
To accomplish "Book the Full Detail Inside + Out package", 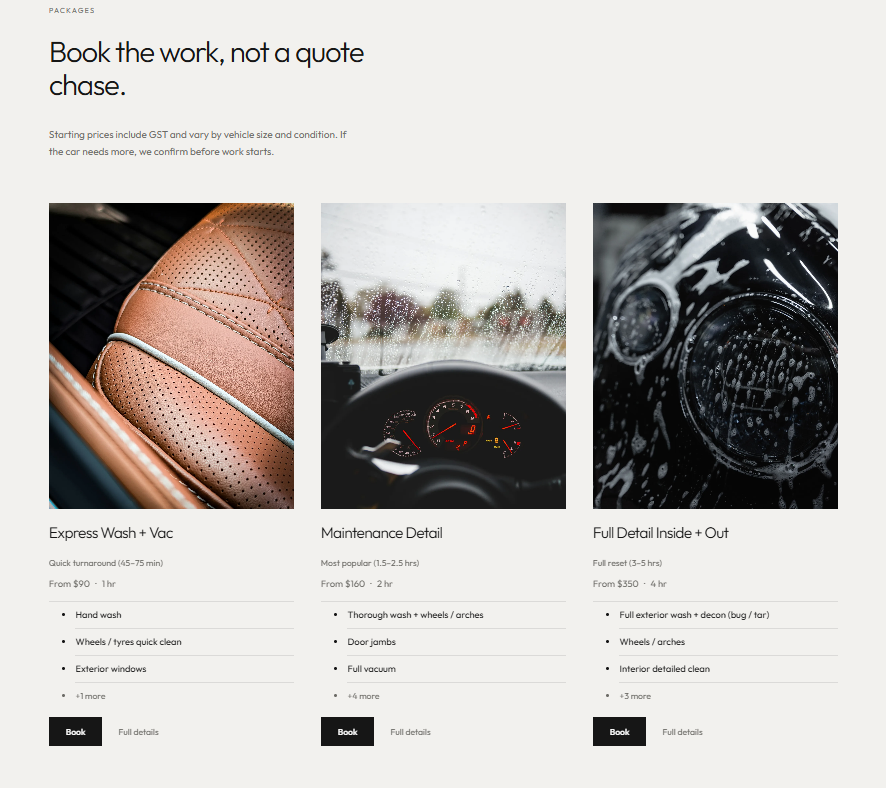I will coord(619,732).
